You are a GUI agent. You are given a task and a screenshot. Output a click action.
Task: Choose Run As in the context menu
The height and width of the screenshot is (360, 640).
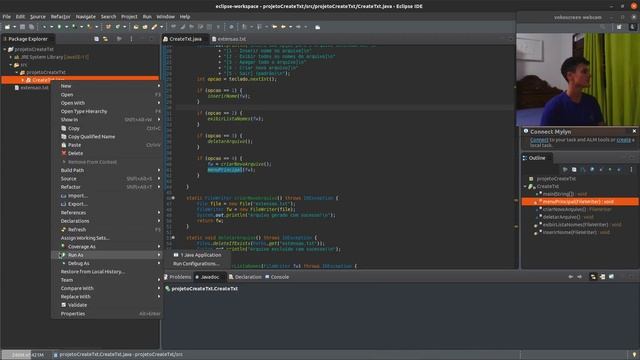(x=107, y=255)
